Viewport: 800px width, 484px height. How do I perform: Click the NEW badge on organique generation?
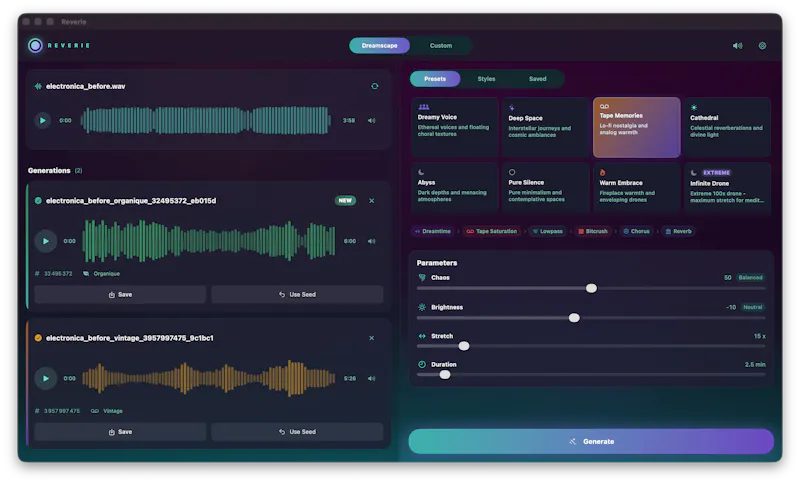click(345, 200)
